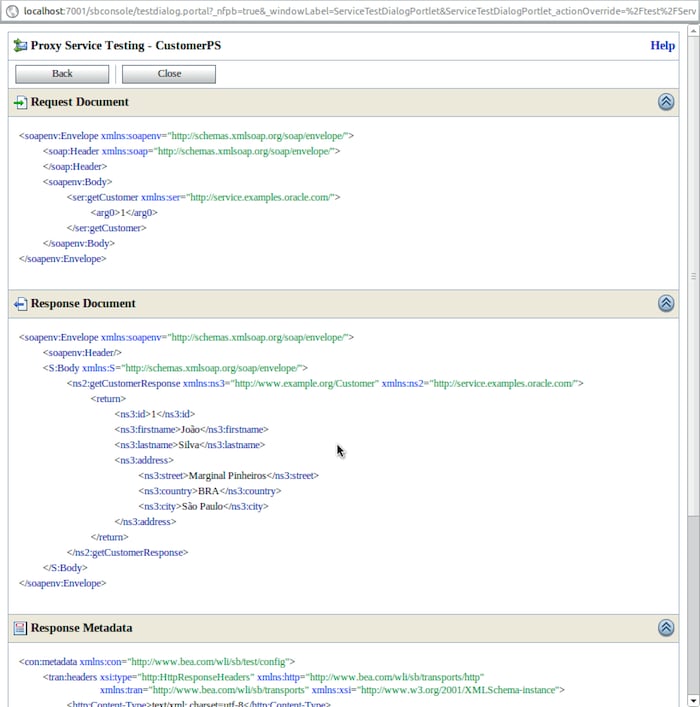
Task: Click the response <soapenv:Header/> line
Action: point(82,353)
